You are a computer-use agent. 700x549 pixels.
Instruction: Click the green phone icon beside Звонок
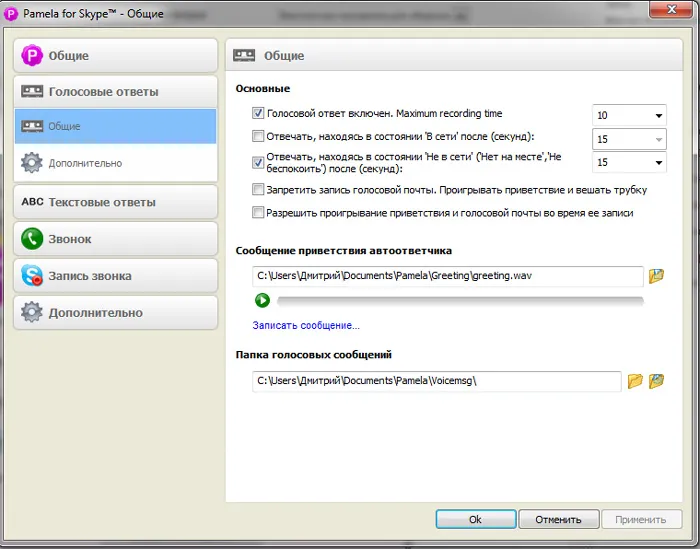32,239
